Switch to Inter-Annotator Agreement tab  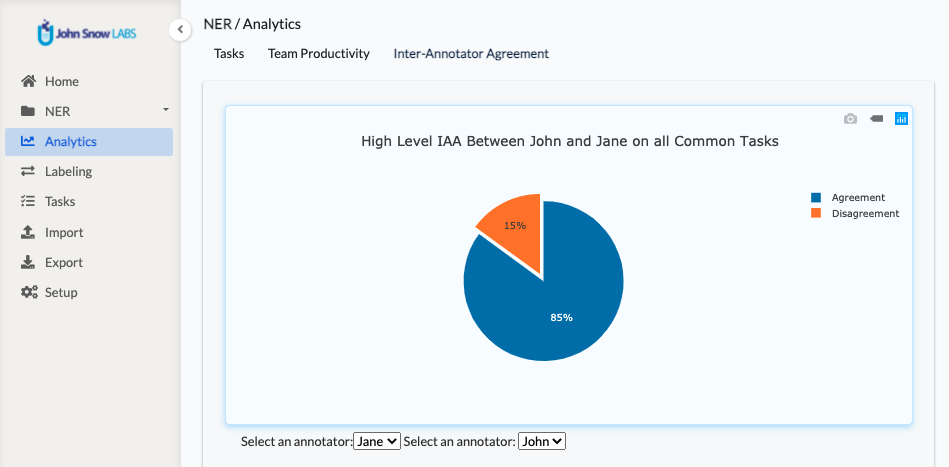coord(471,53)
